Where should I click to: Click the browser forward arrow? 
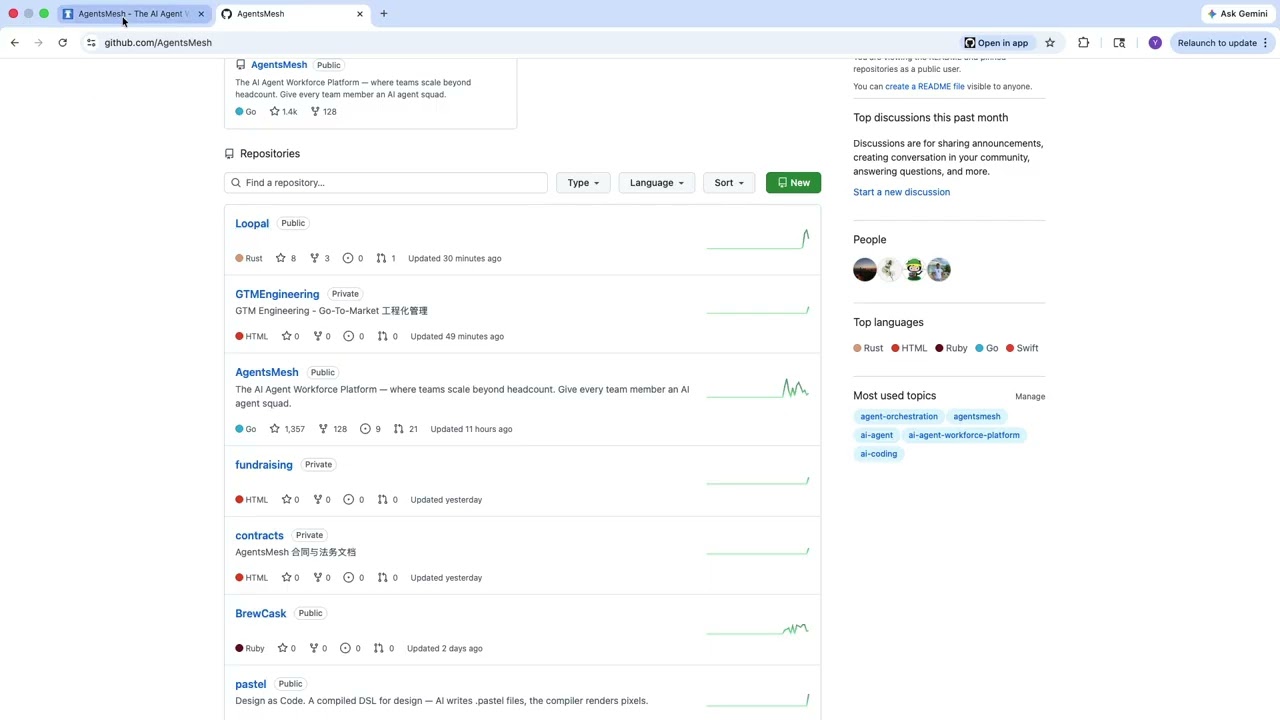38,43
